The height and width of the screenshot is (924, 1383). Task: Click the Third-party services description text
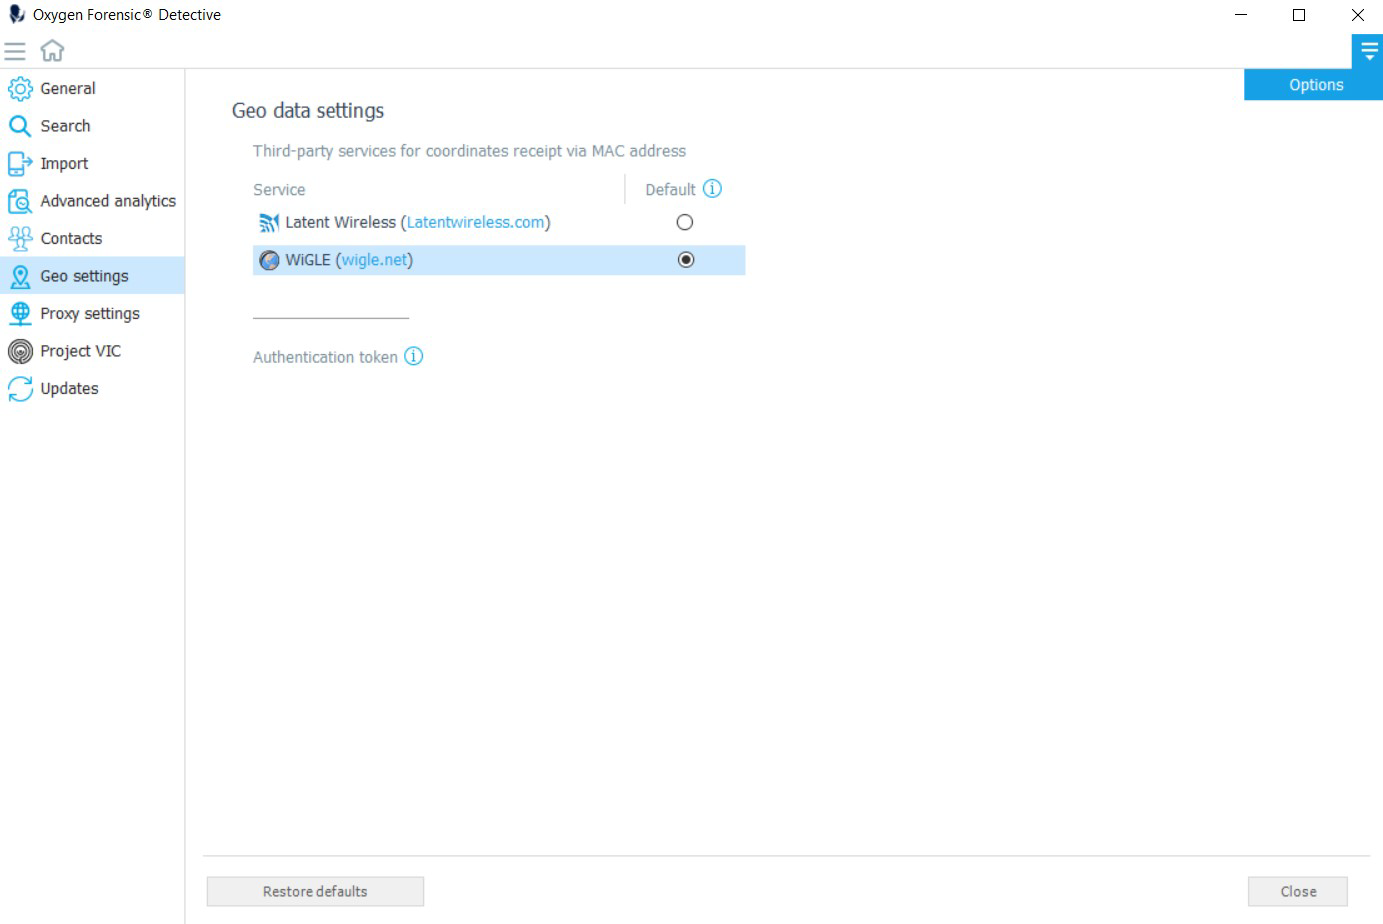tap(469, 151)
